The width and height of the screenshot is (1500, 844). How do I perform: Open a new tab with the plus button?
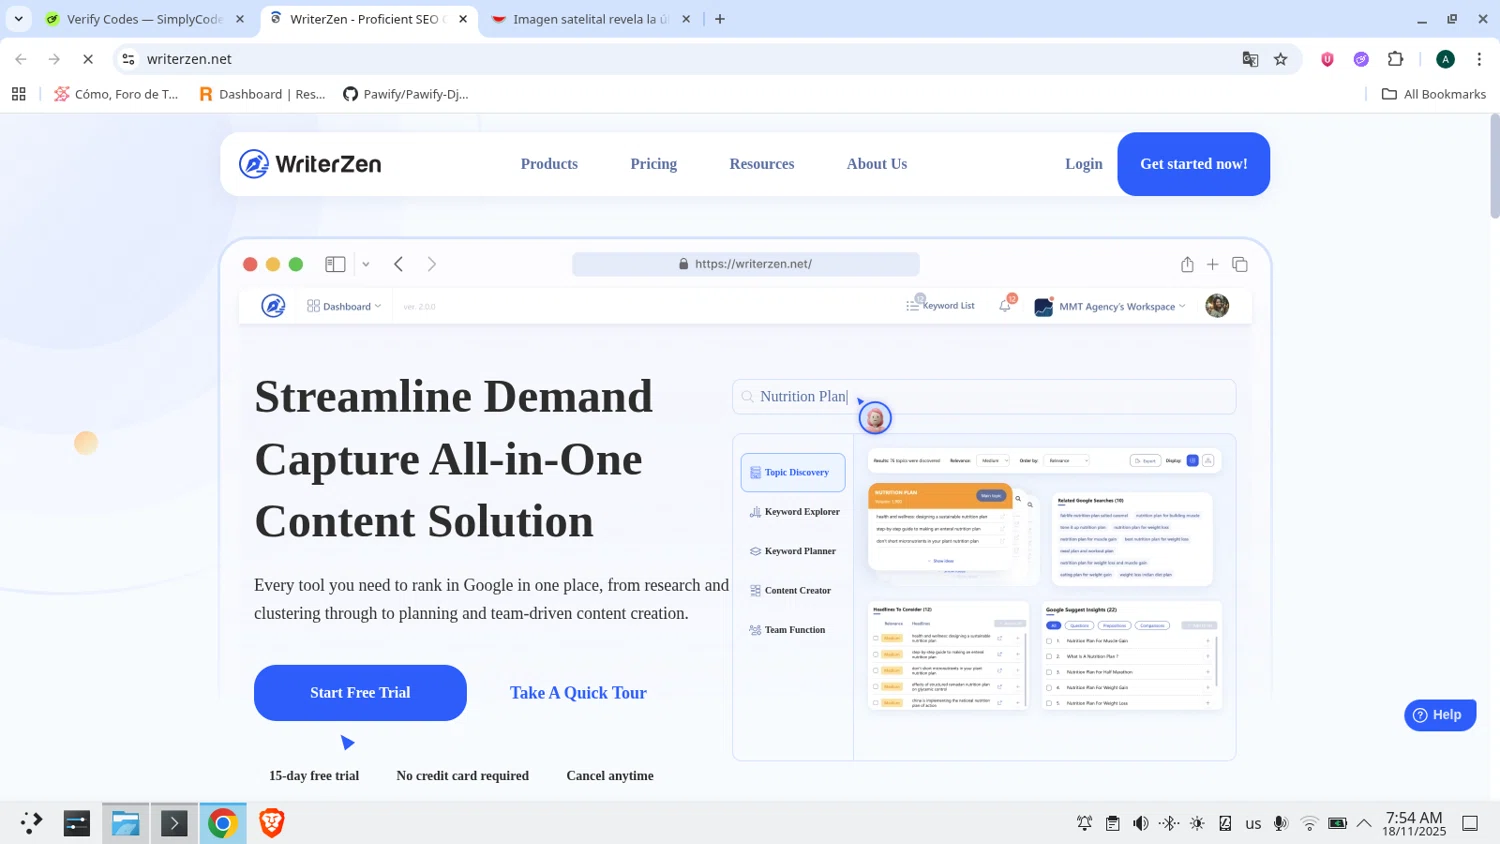(720, 19)
